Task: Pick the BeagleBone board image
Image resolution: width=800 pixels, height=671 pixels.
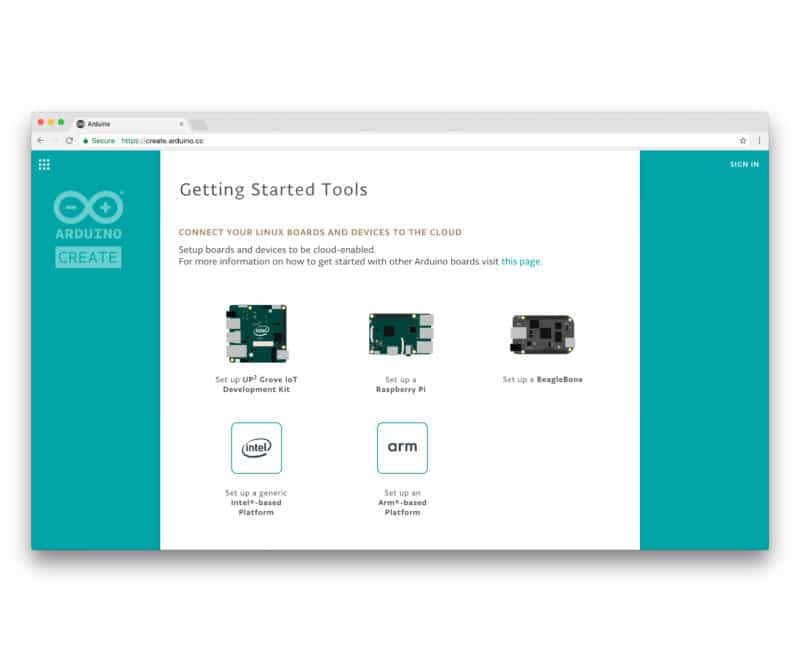Action: [x=542, y=335]
